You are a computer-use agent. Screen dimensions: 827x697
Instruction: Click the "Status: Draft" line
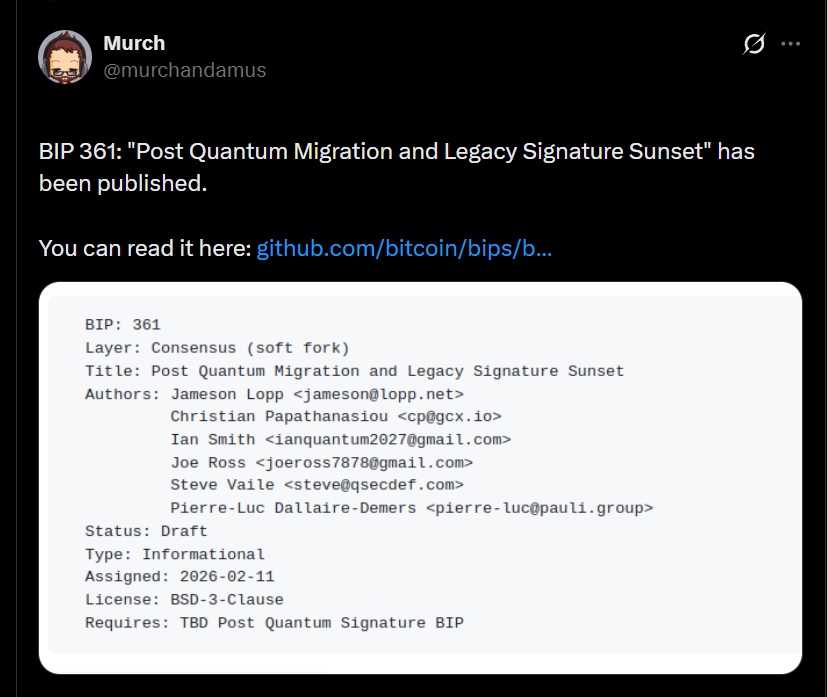coord(146,531)
